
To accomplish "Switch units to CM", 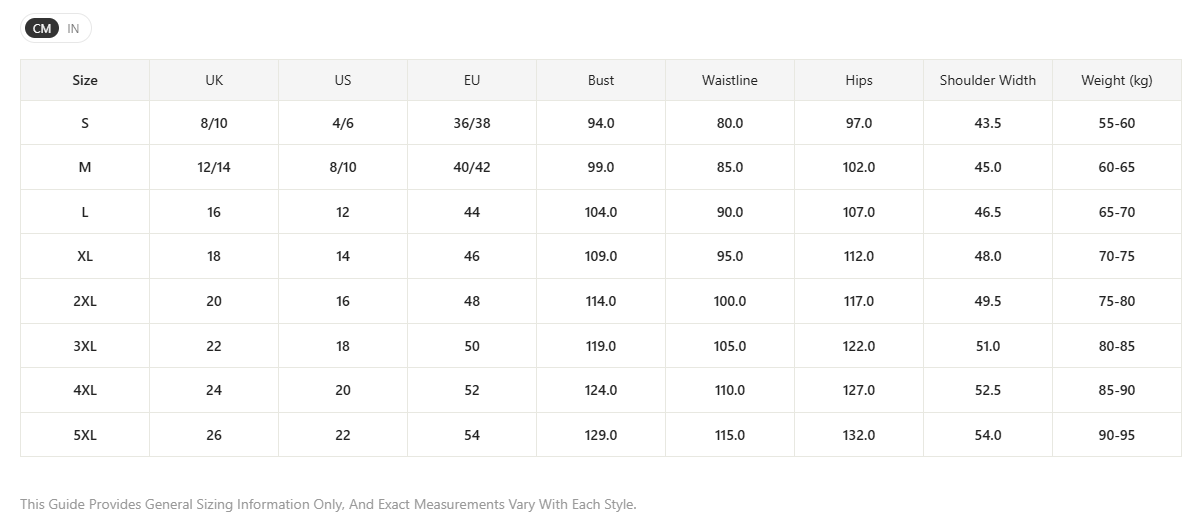I will (42, 29).
